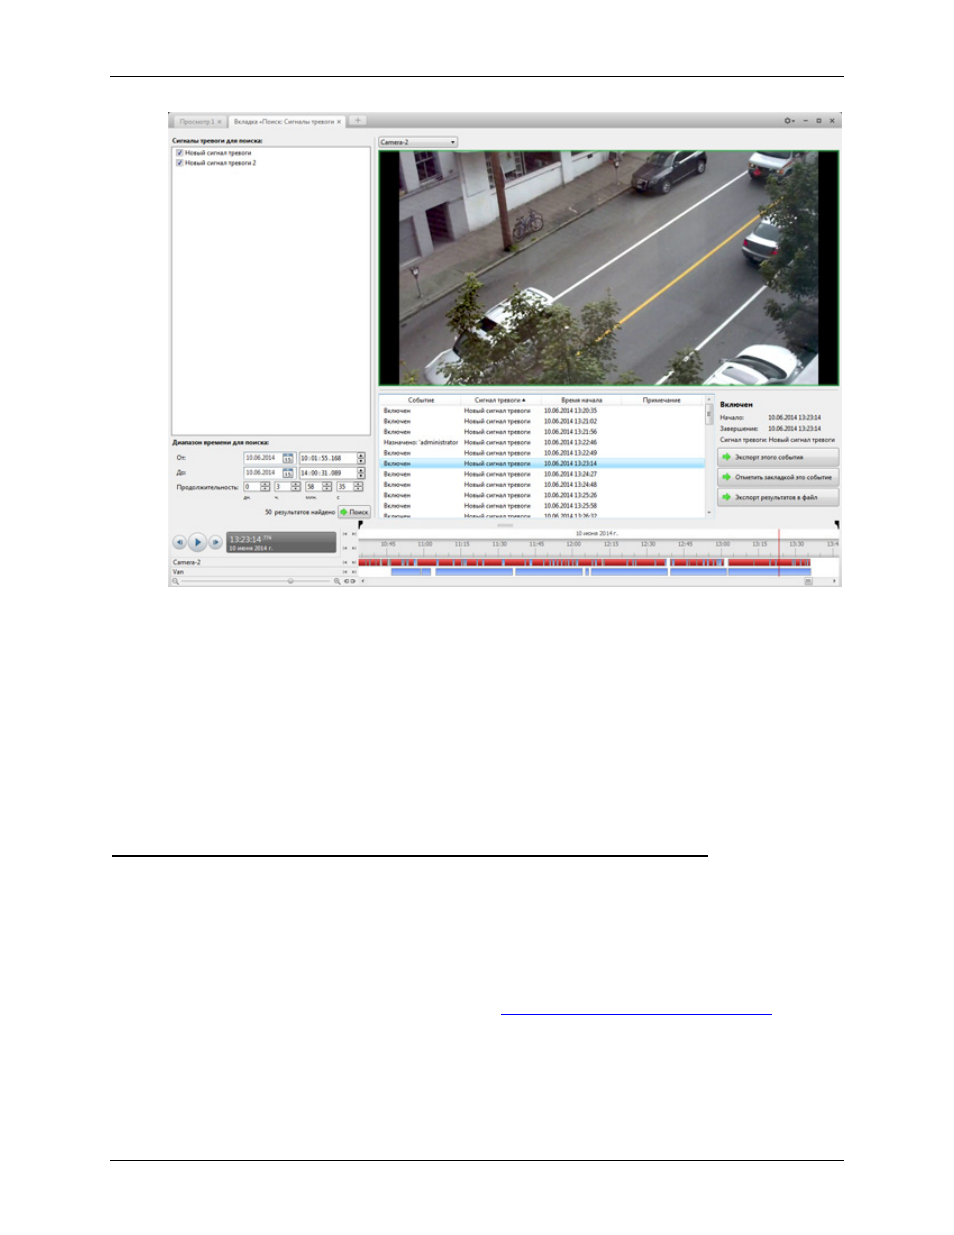The height and width of the screenshot is (1235, 954).
Task: Adjust От time stepper arrows
Action: (361, 458)
